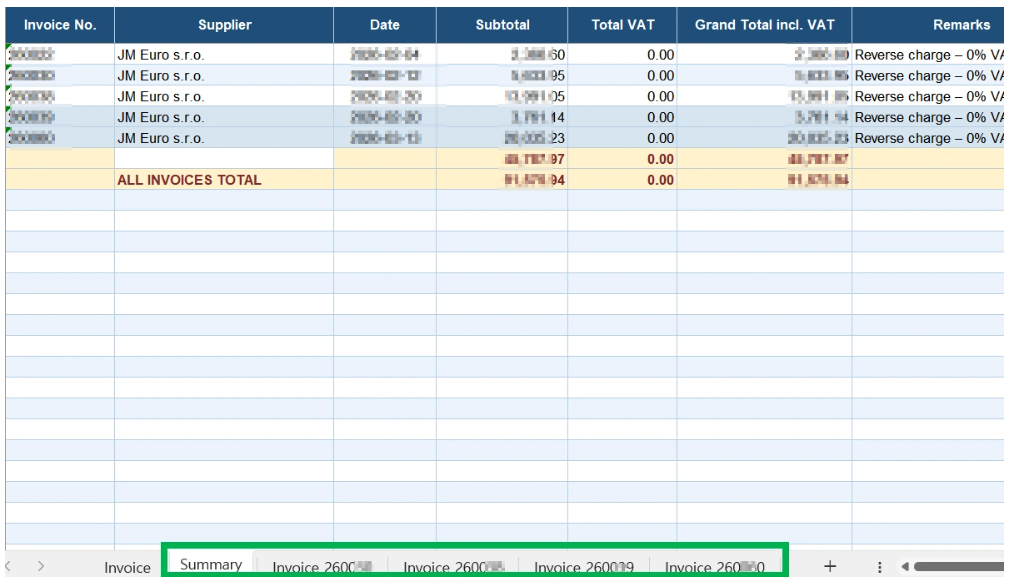Select the Date header cell

[385, 25]
